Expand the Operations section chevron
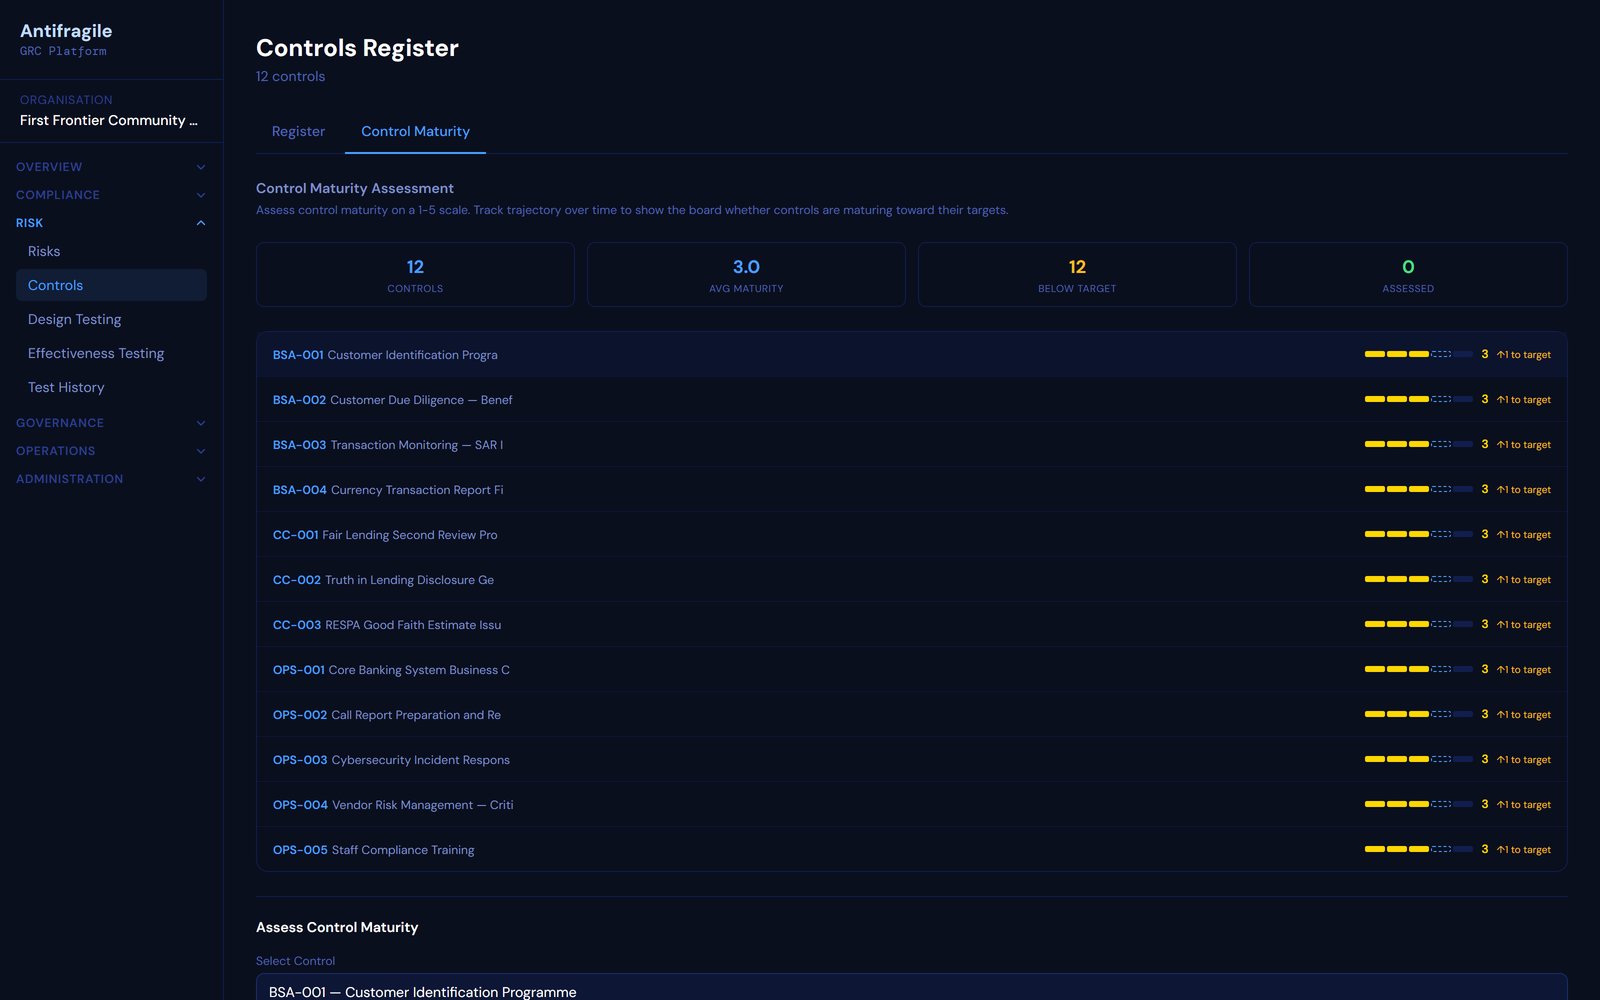 pos(201,451)
